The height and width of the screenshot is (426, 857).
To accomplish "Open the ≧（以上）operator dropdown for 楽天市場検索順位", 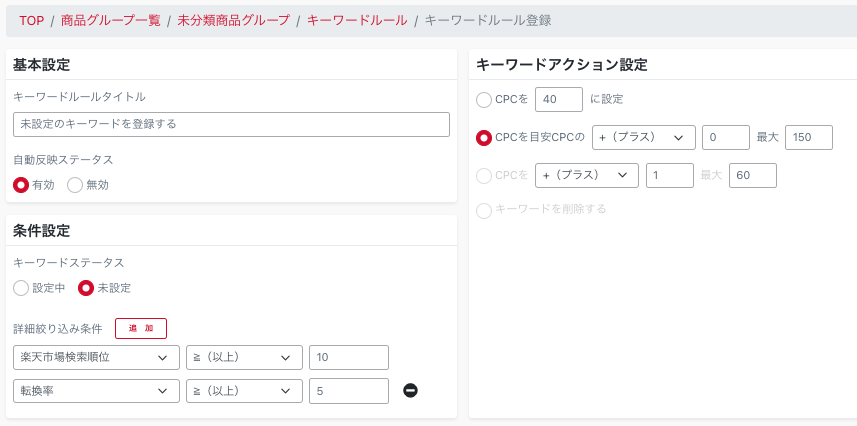I will 244,358.
